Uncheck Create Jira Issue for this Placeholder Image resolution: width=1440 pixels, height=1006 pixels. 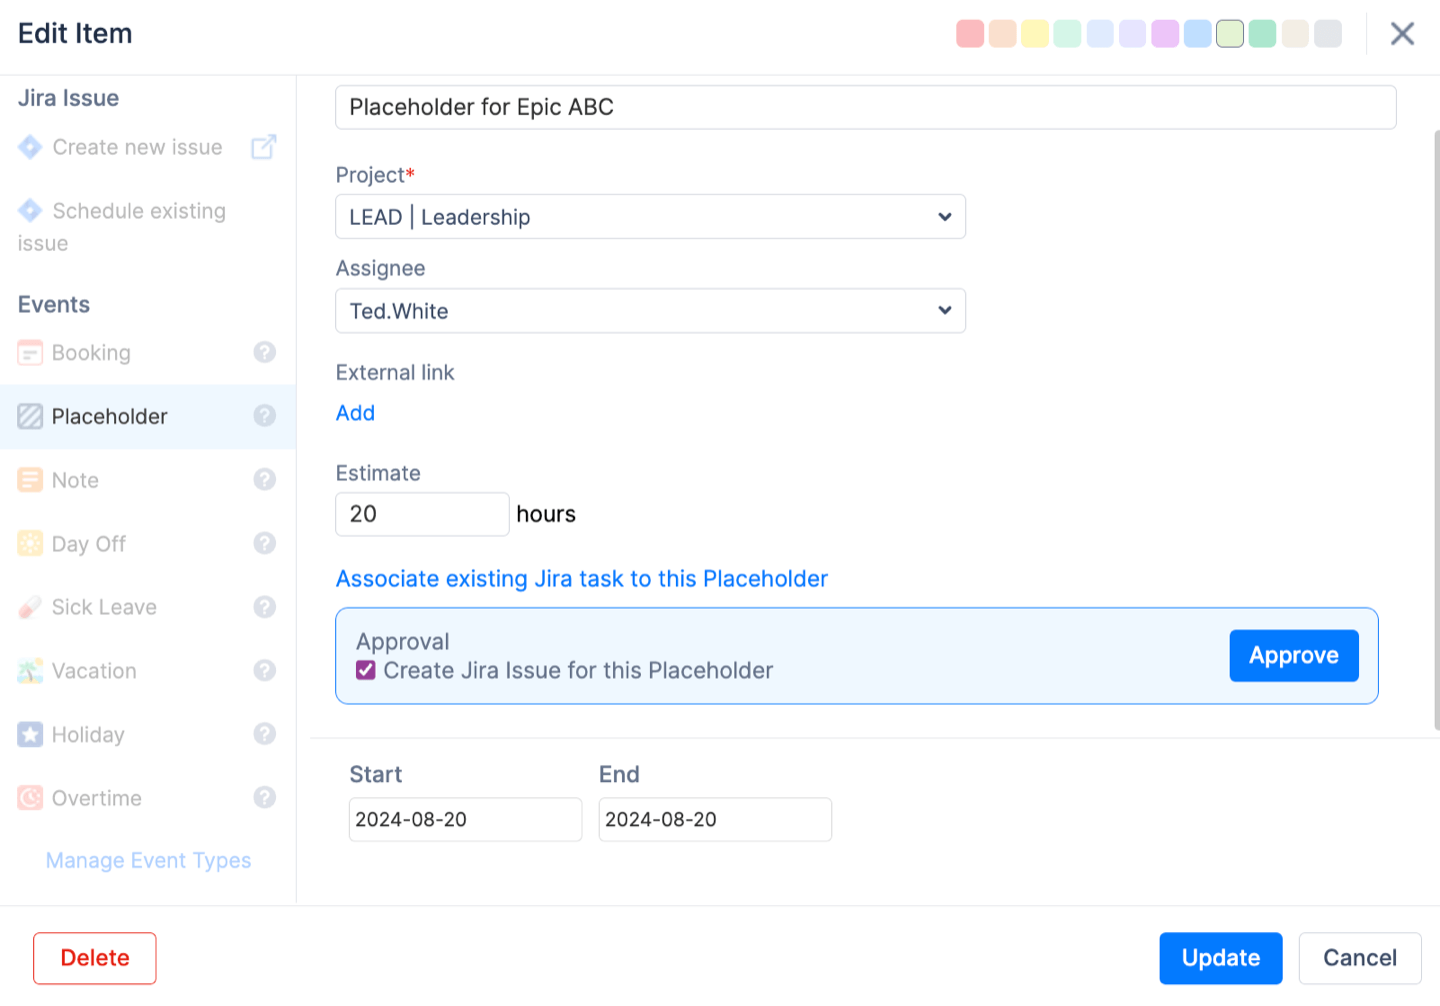[366, 670]
